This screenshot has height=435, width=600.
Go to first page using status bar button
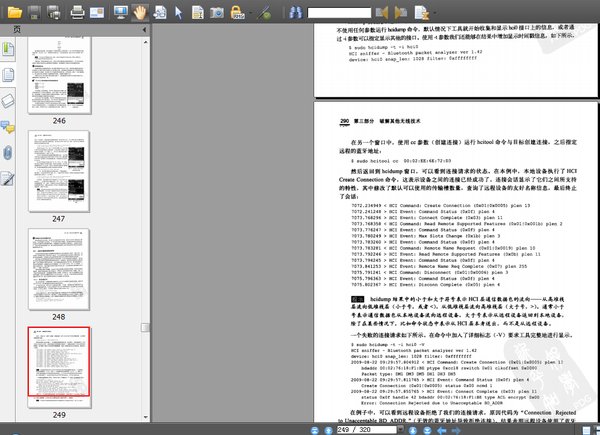pyautogui.click(x=315, y=430)
